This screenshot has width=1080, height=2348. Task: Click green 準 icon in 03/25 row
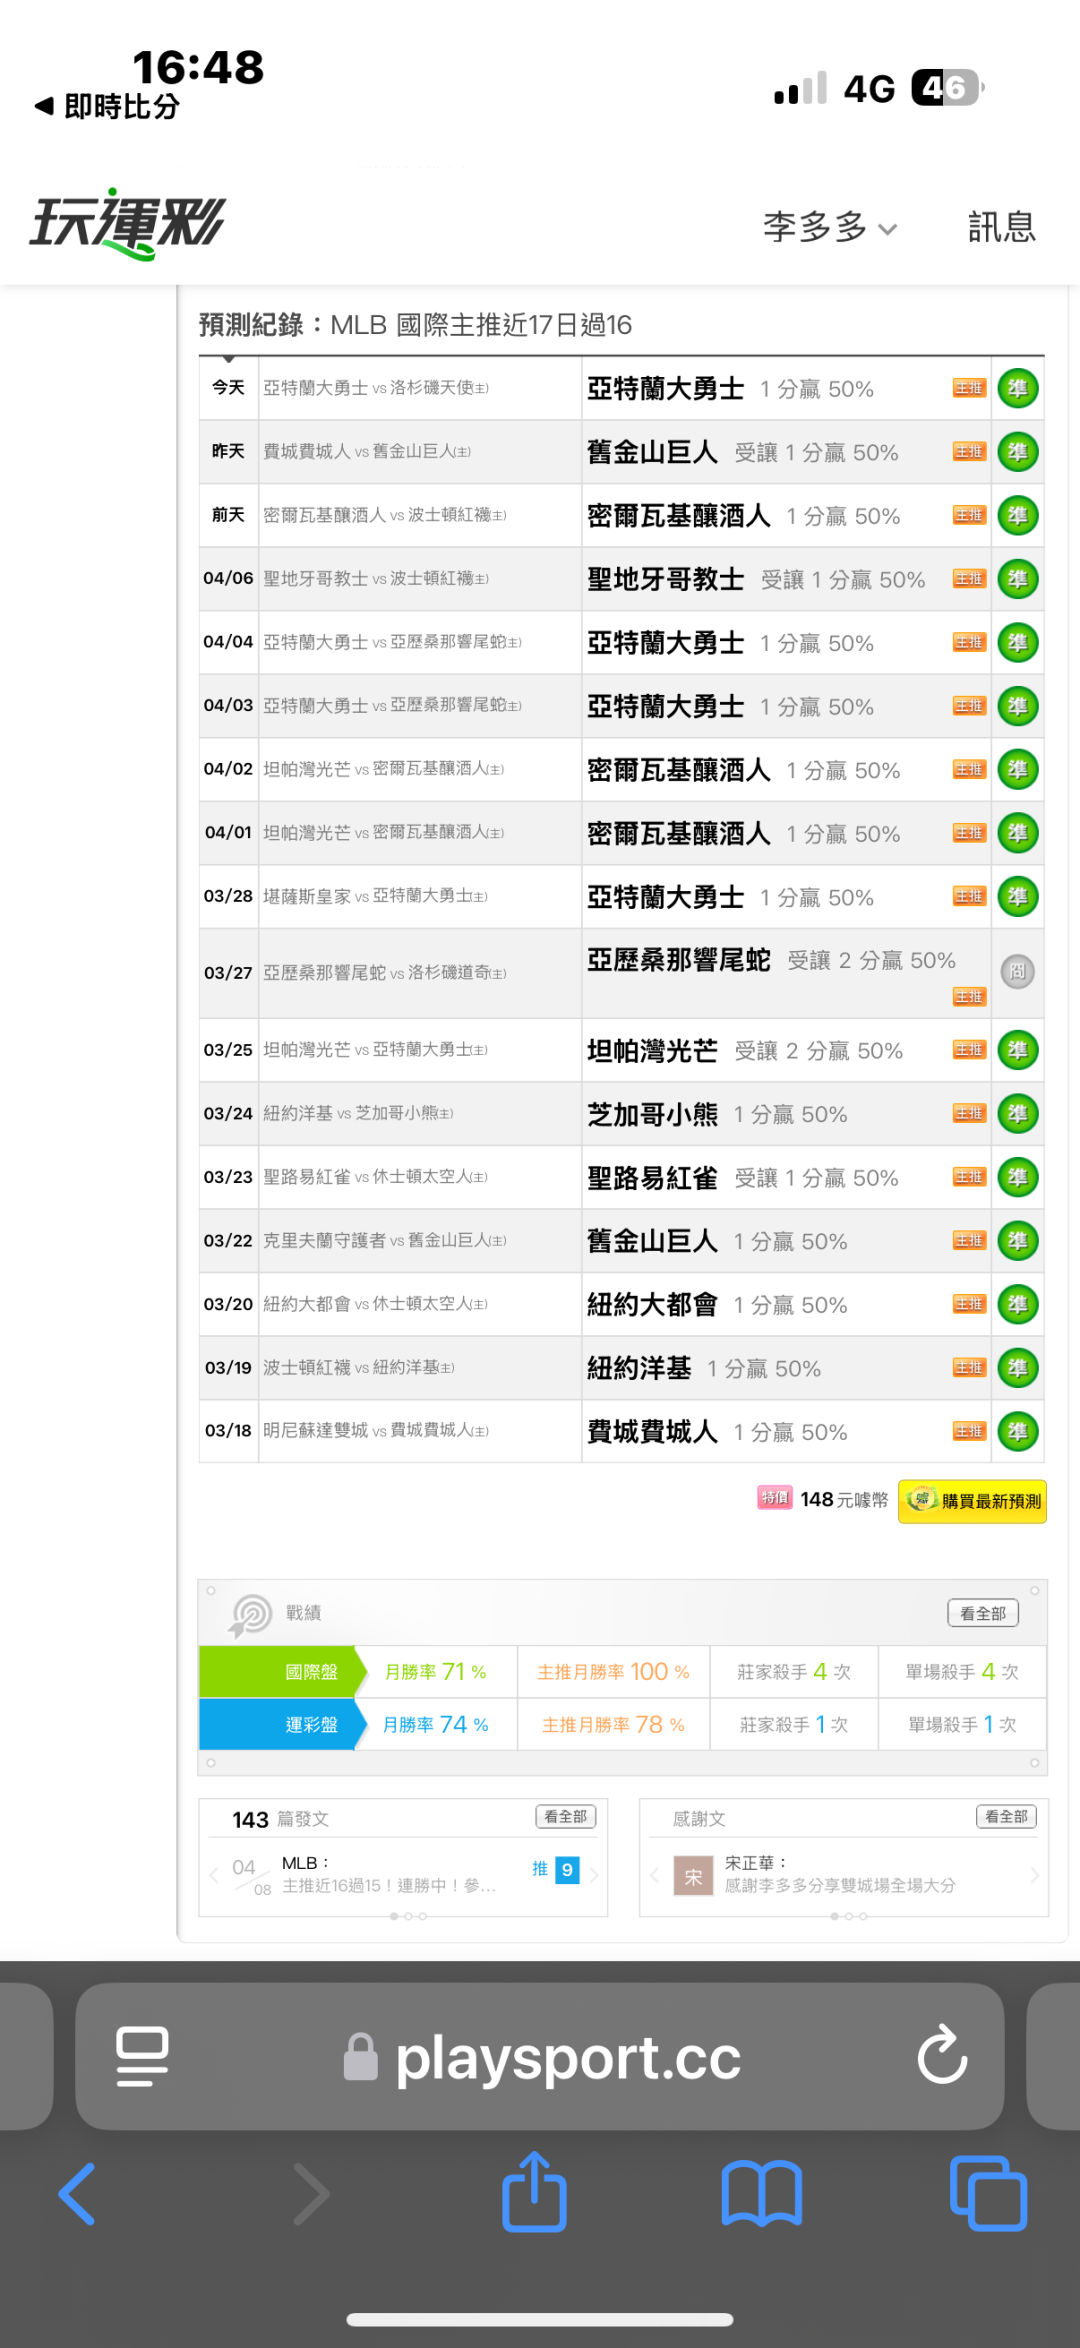pyautogui.click(x=1018, y=1050)
